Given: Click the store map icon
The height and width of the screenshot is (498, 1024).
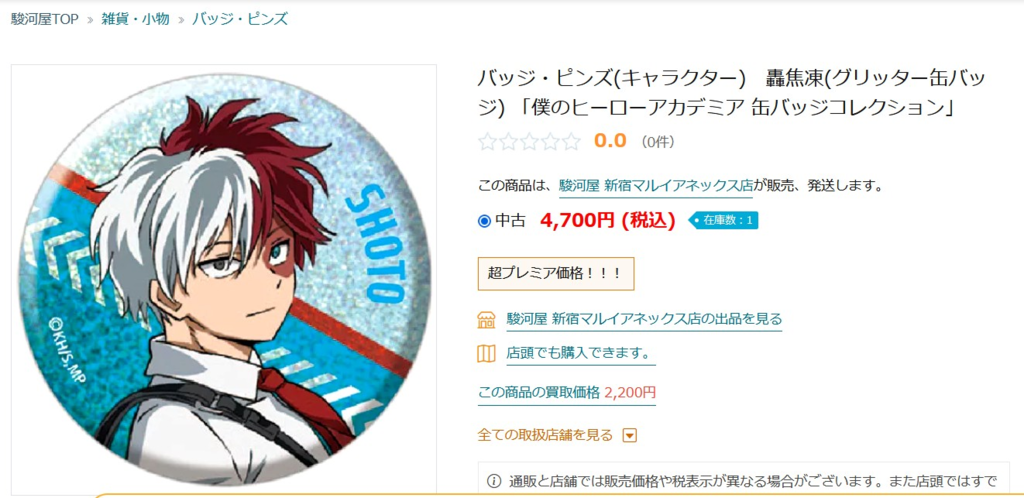Looking at the screenshot, I should [x=487, y=354].
